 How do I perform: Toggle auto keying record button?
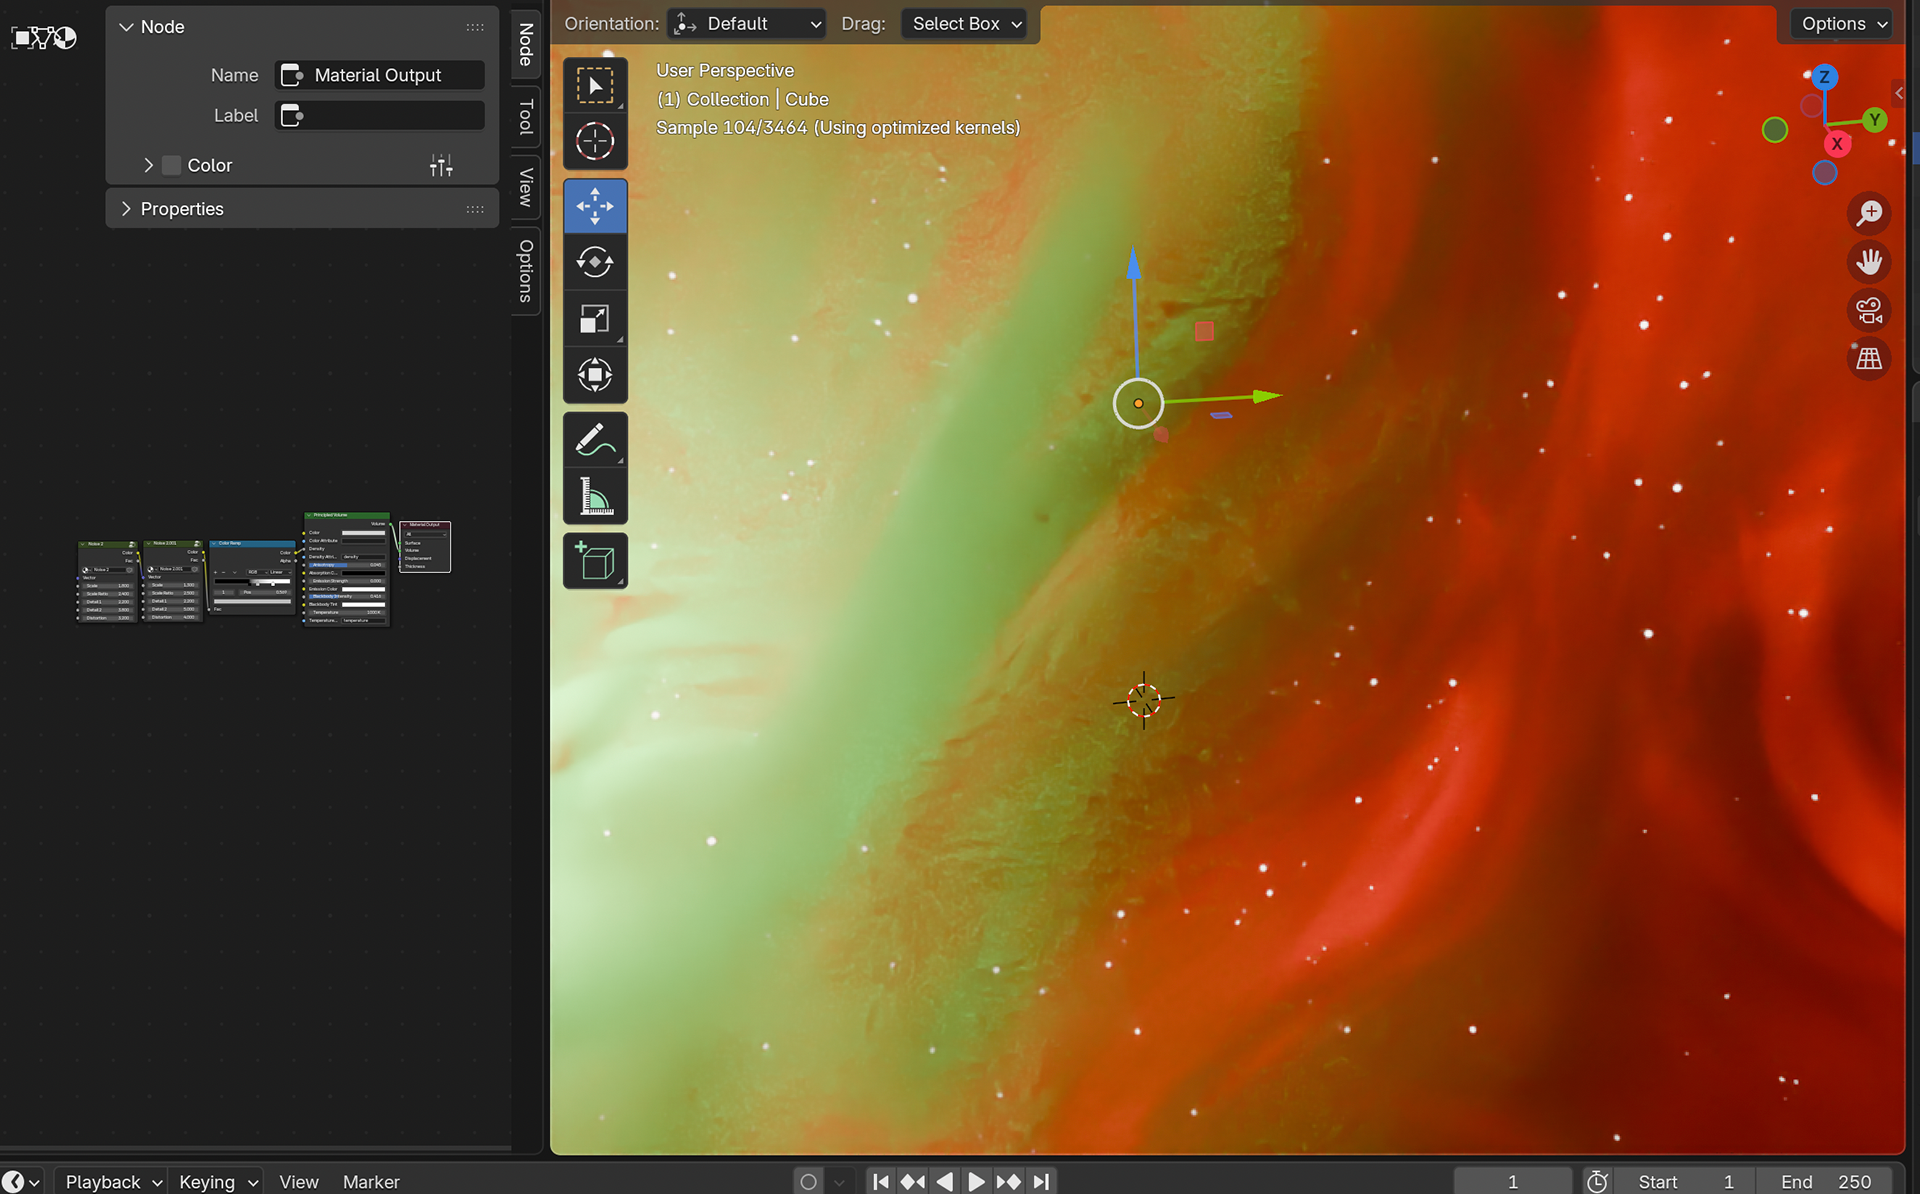[809, 1181]
